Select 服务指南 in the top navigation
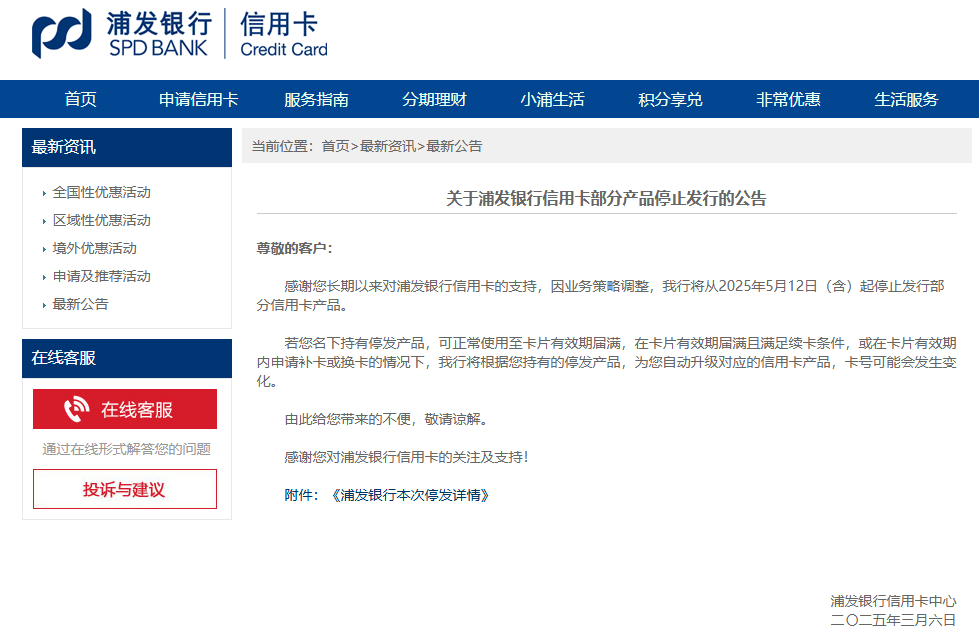Image resolution: width=979 pixels, height=633 pixels. click(317, 99)
